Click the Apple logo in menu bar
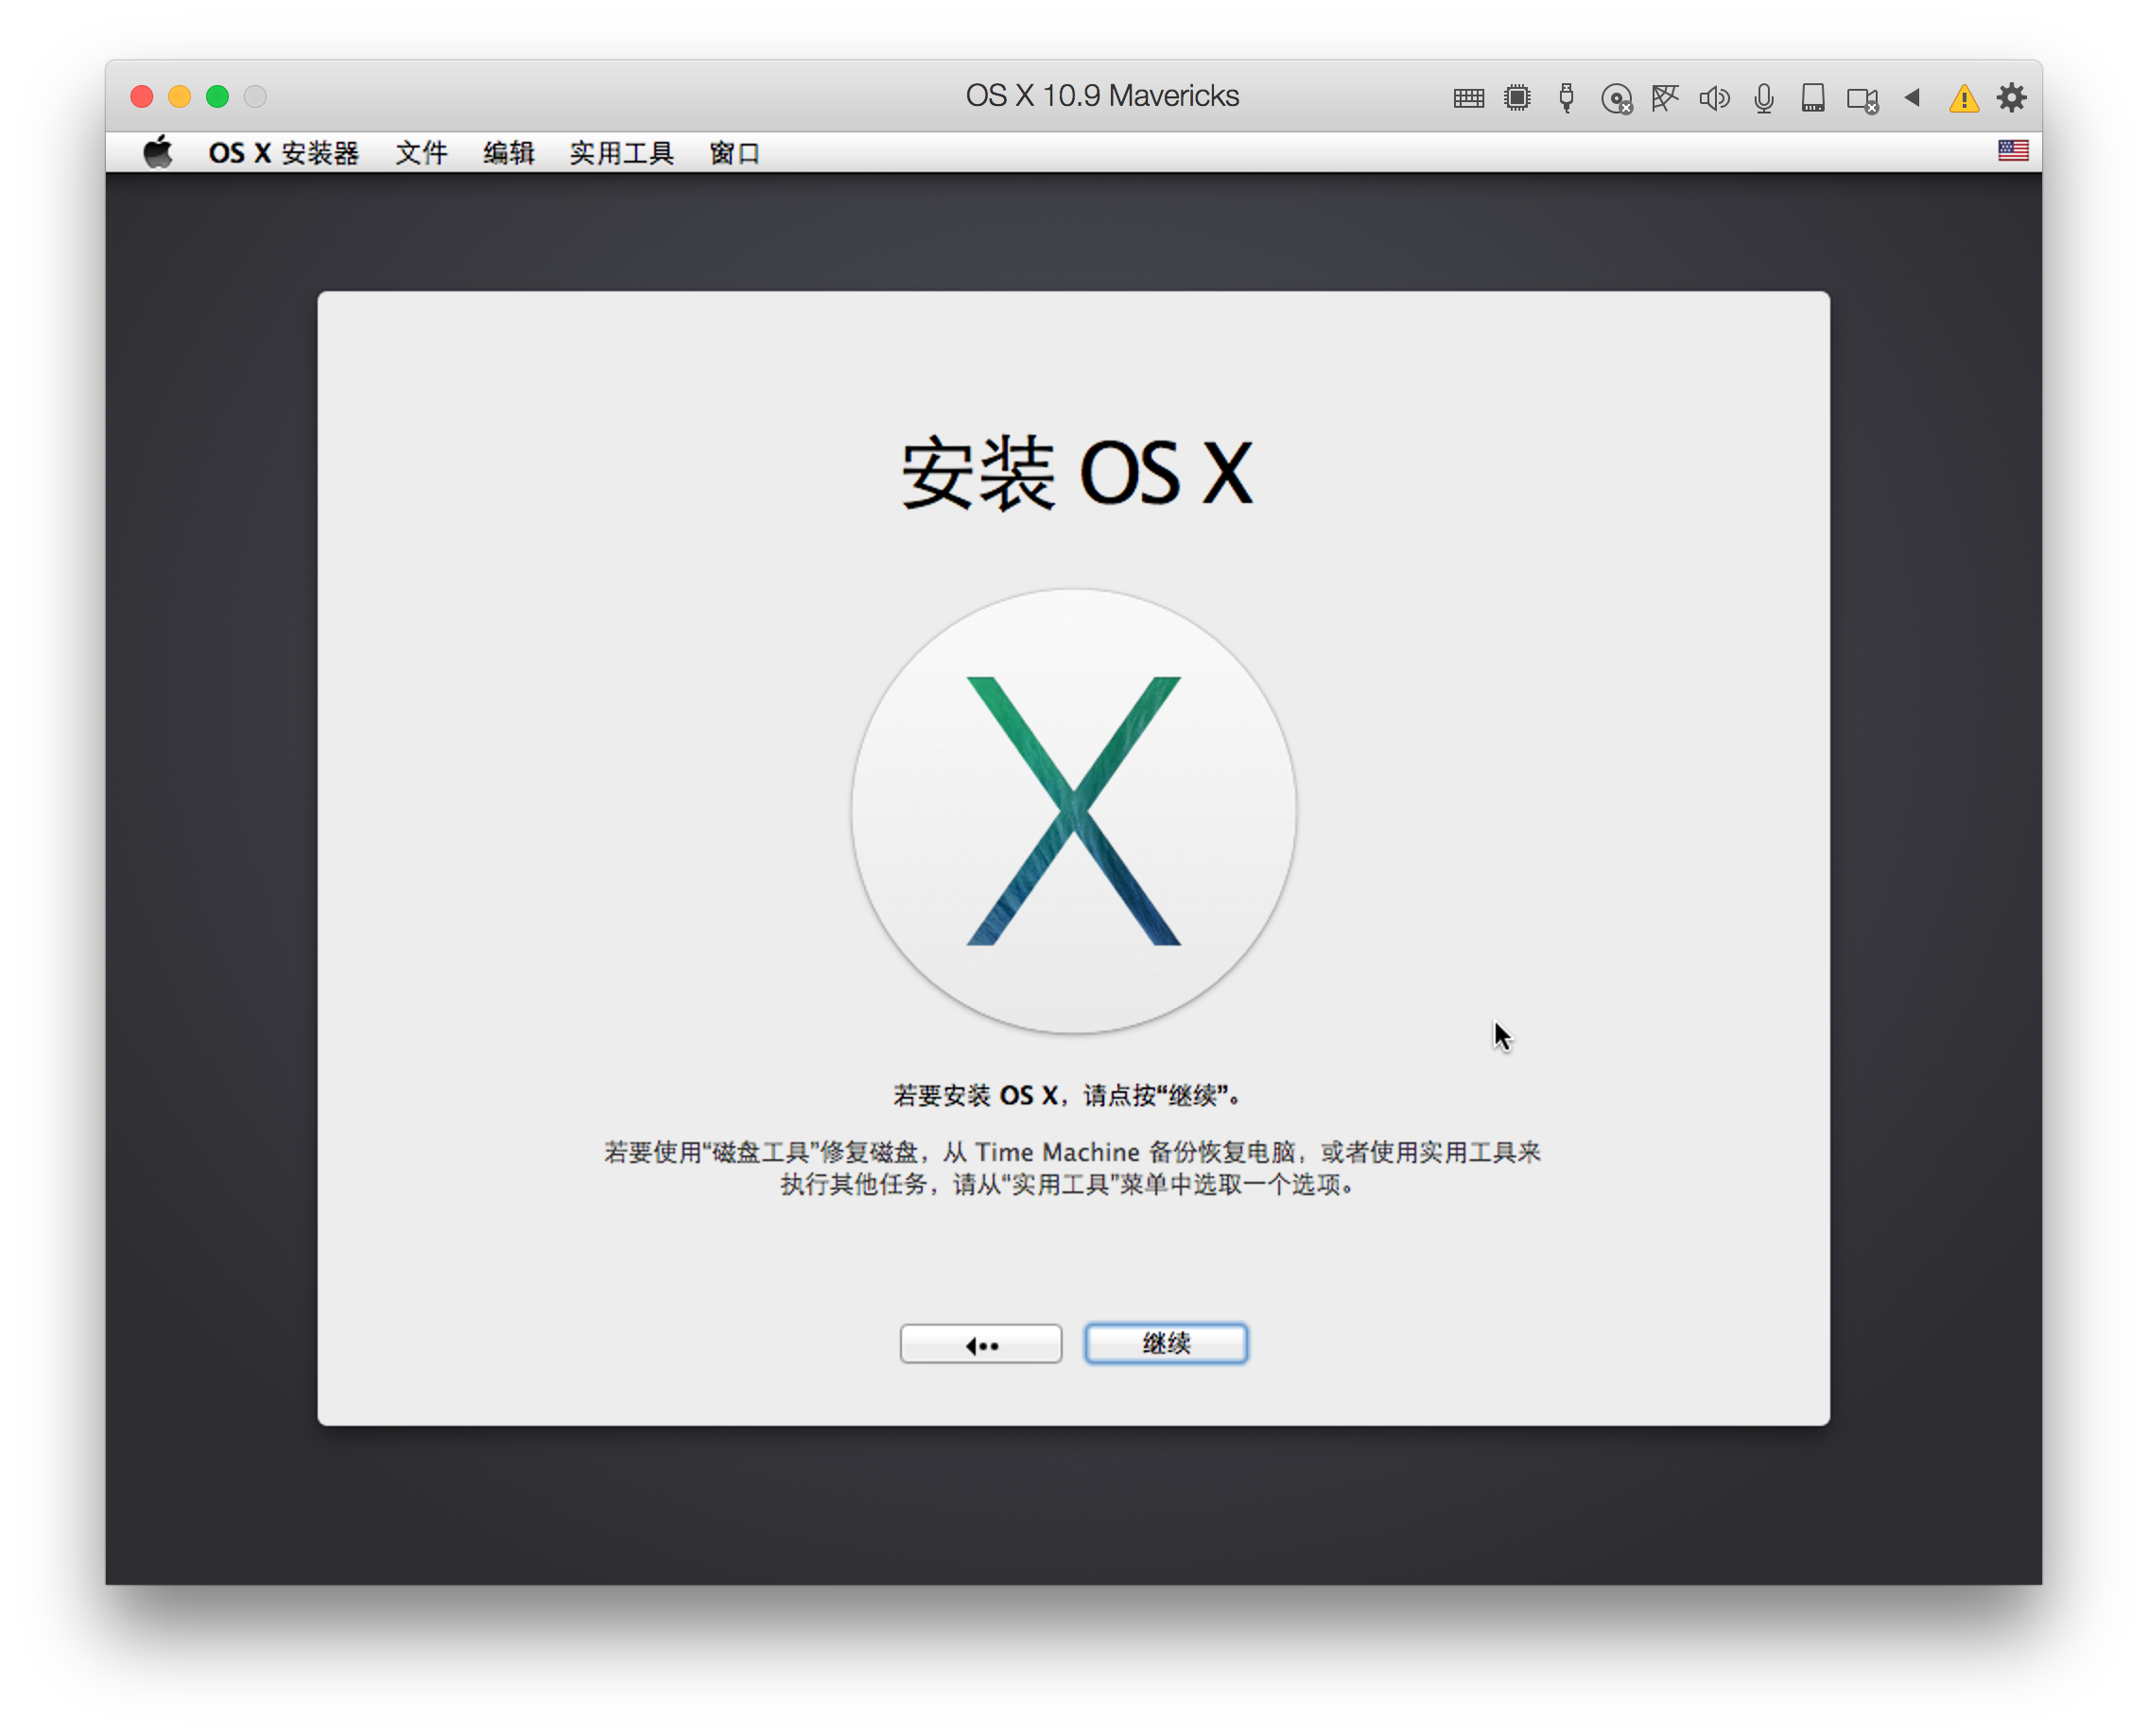This screenshot has height=1736, width=2148. (156, 152)
